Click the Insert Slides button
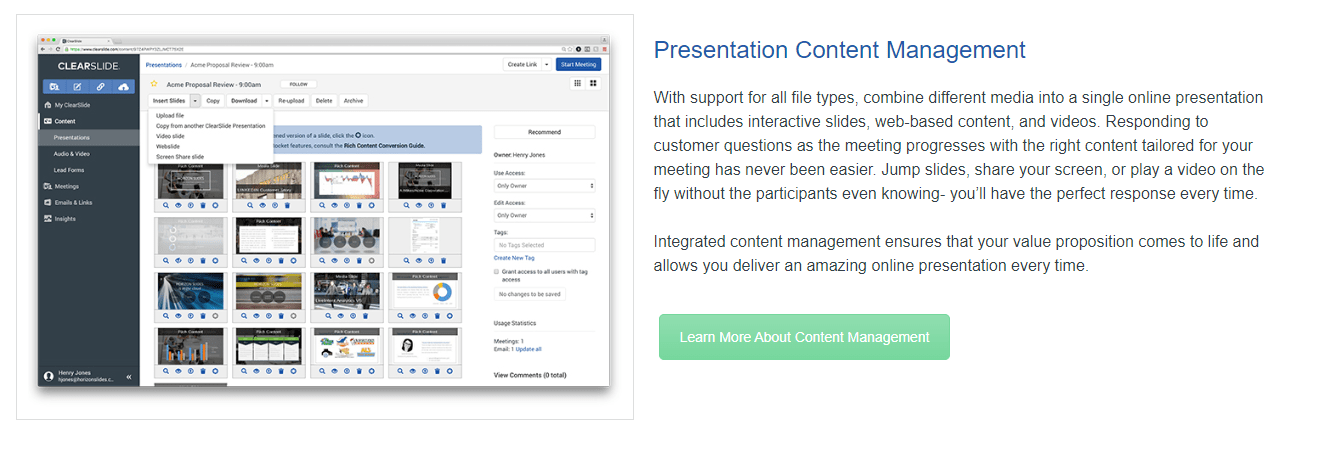 [169, 101]
